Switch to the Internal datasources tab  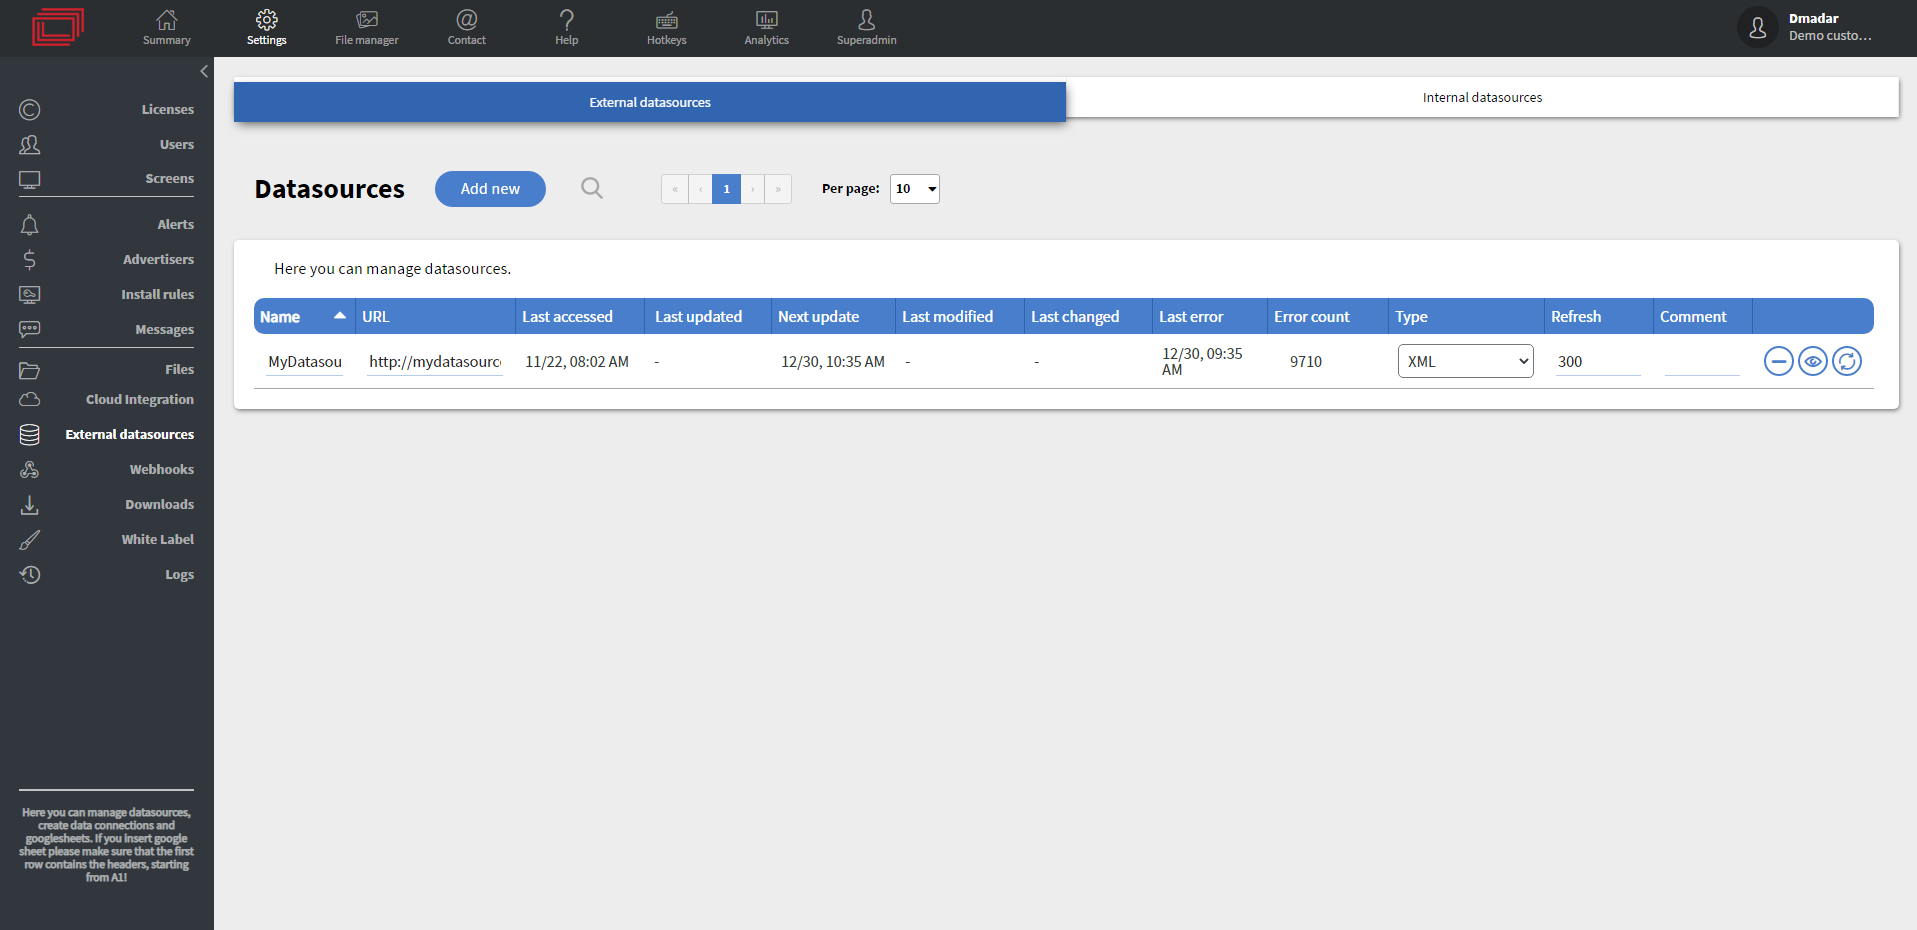click(1482, 97)
